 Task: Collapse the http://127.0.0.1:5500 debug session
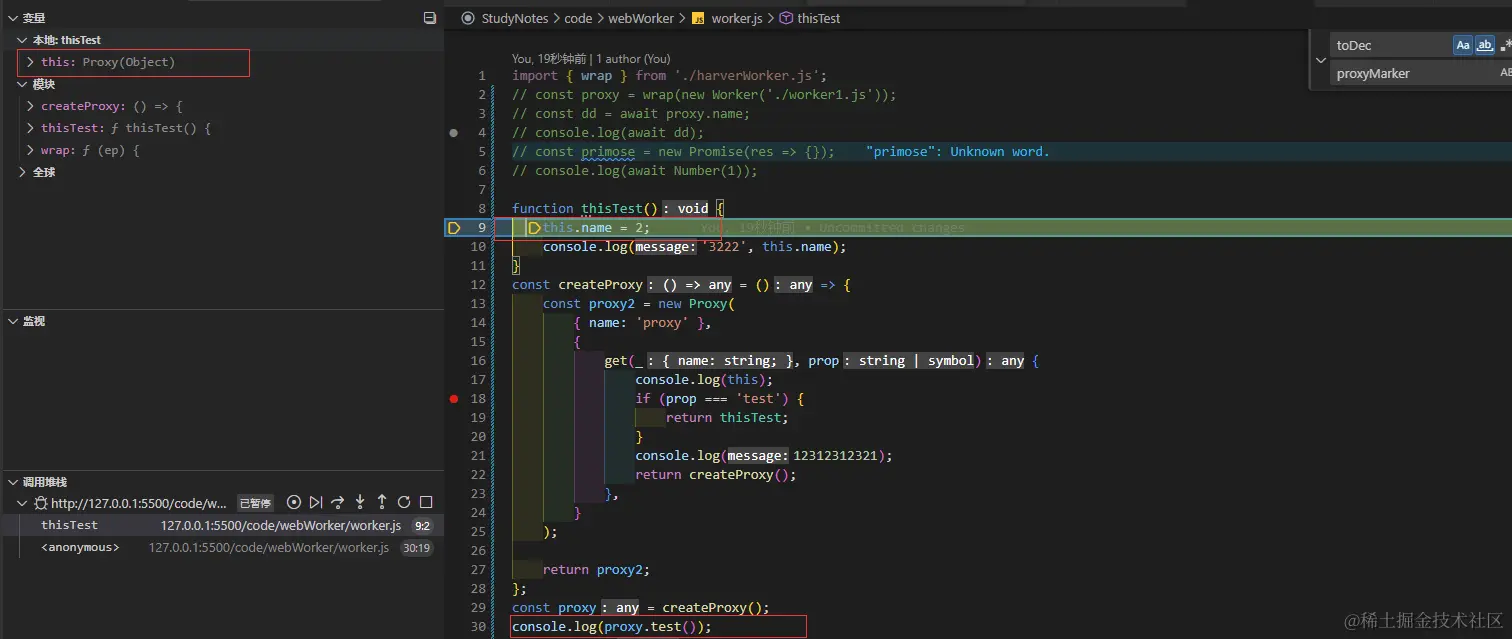click(x=24, y=503)
